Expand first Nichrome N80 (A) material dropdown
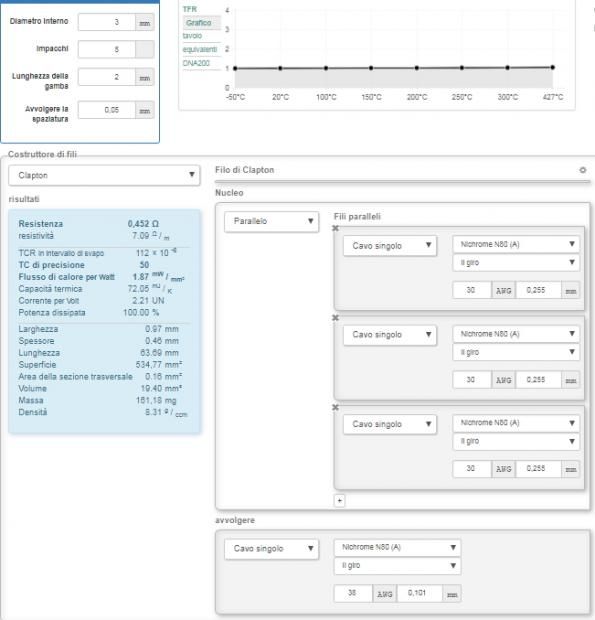The height and width of the screenshot is (620, 595). 516,244
